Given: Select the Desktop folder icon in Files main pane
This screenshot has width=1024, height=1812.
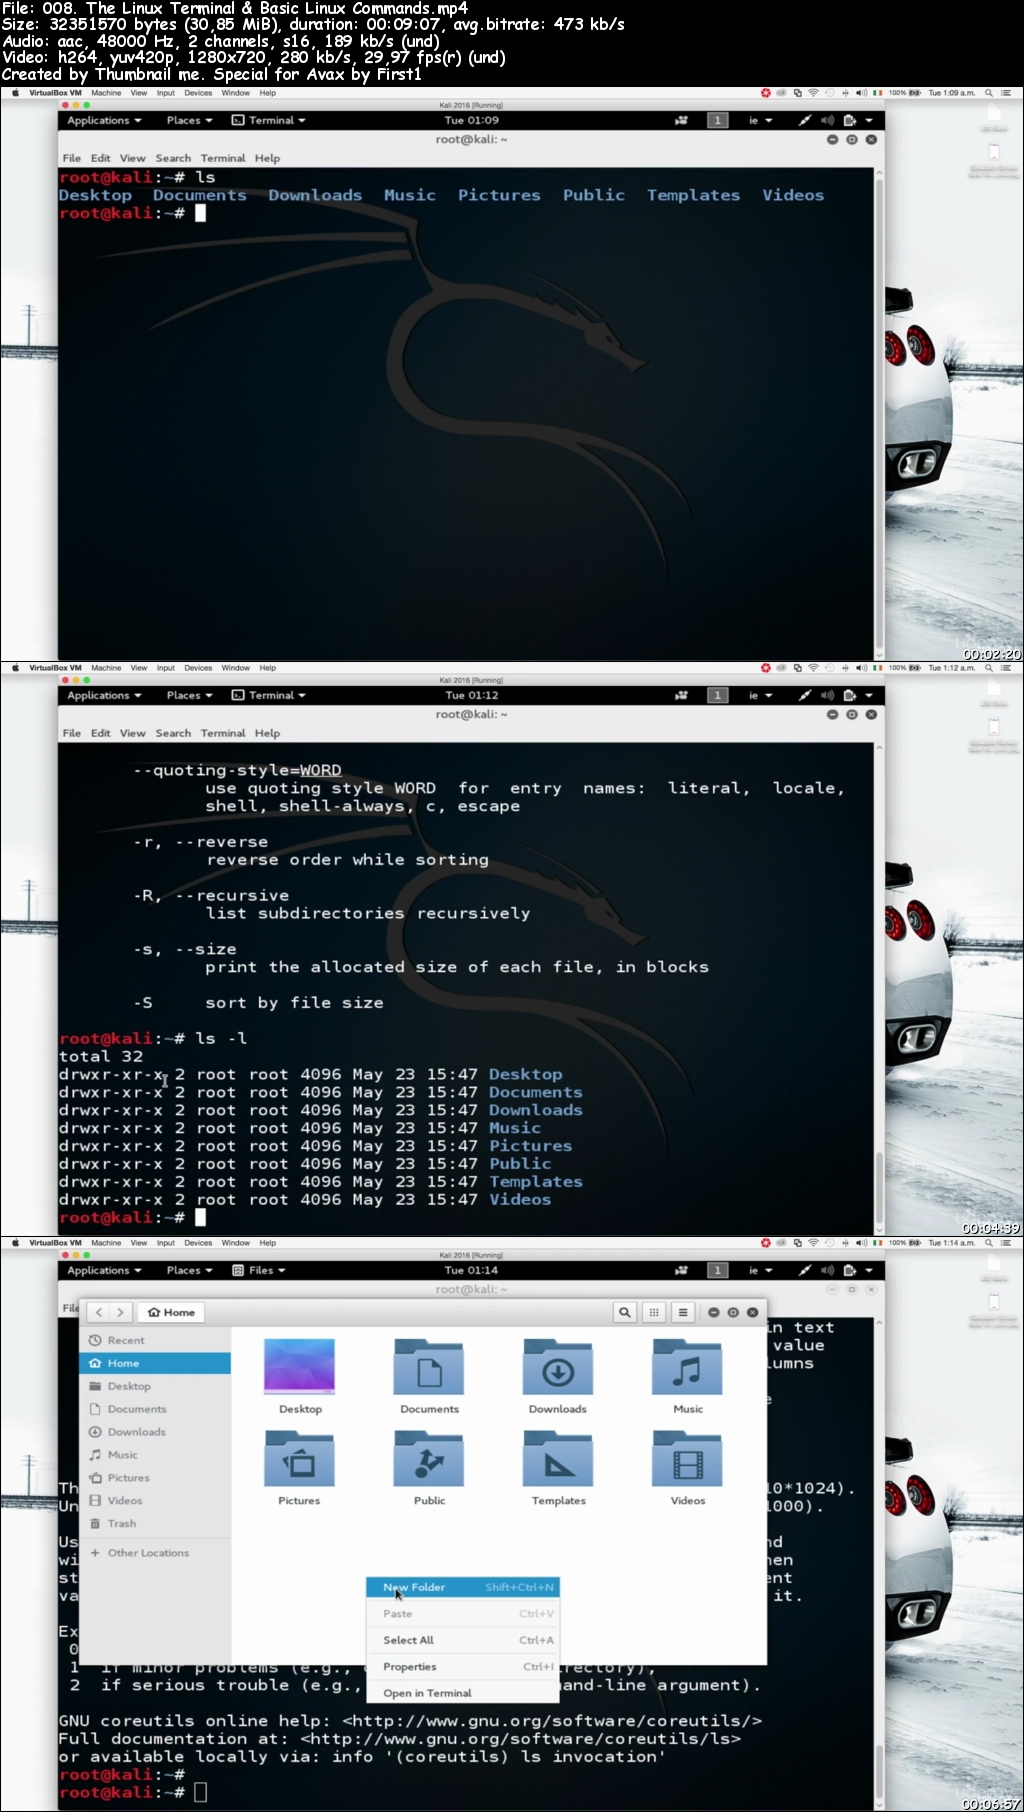Looking at the screenshot, I should pyautogui.click(x=300, y=1366).
